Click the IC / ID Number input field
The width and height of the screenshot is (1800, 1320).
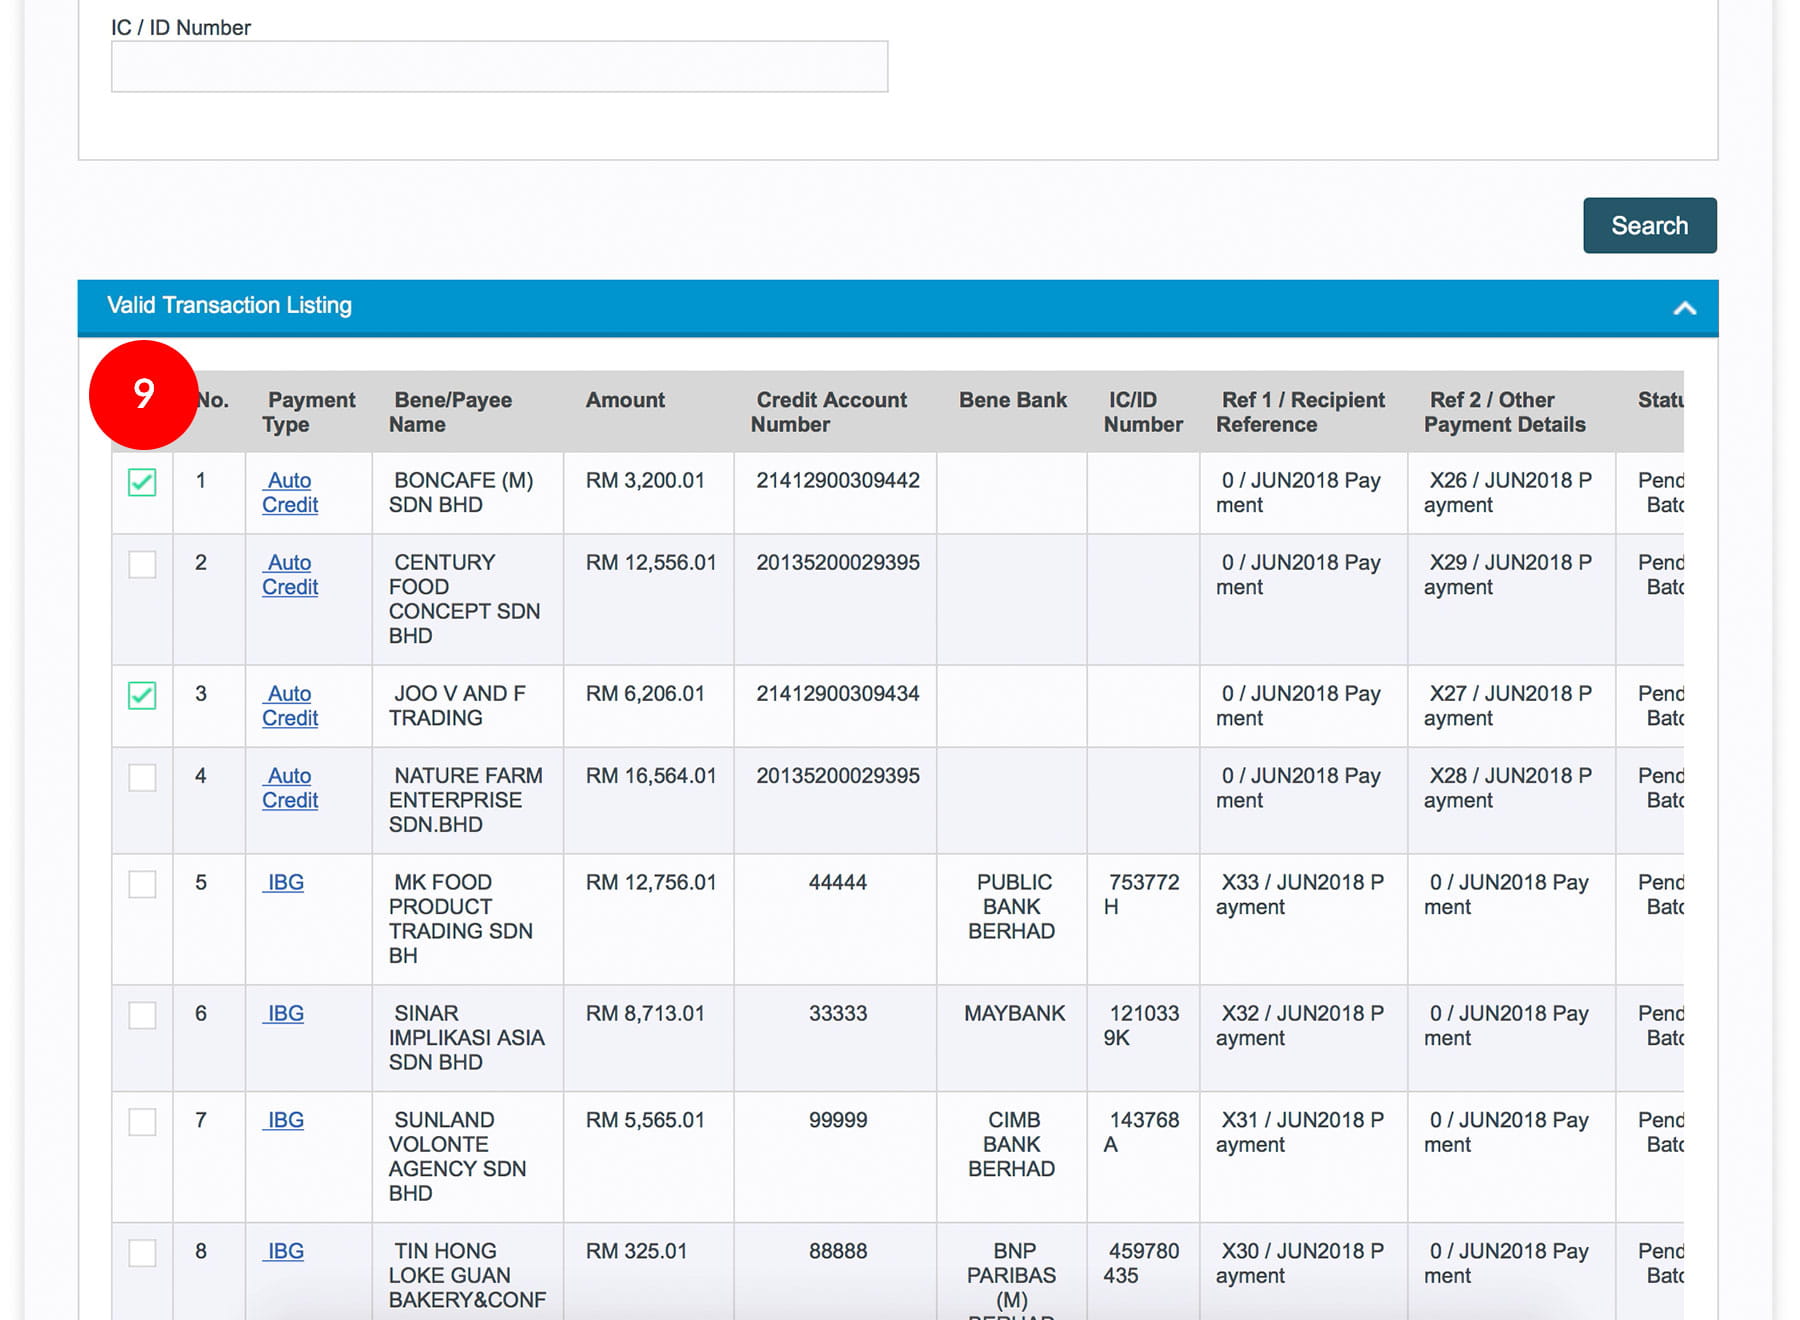point(499,67)
